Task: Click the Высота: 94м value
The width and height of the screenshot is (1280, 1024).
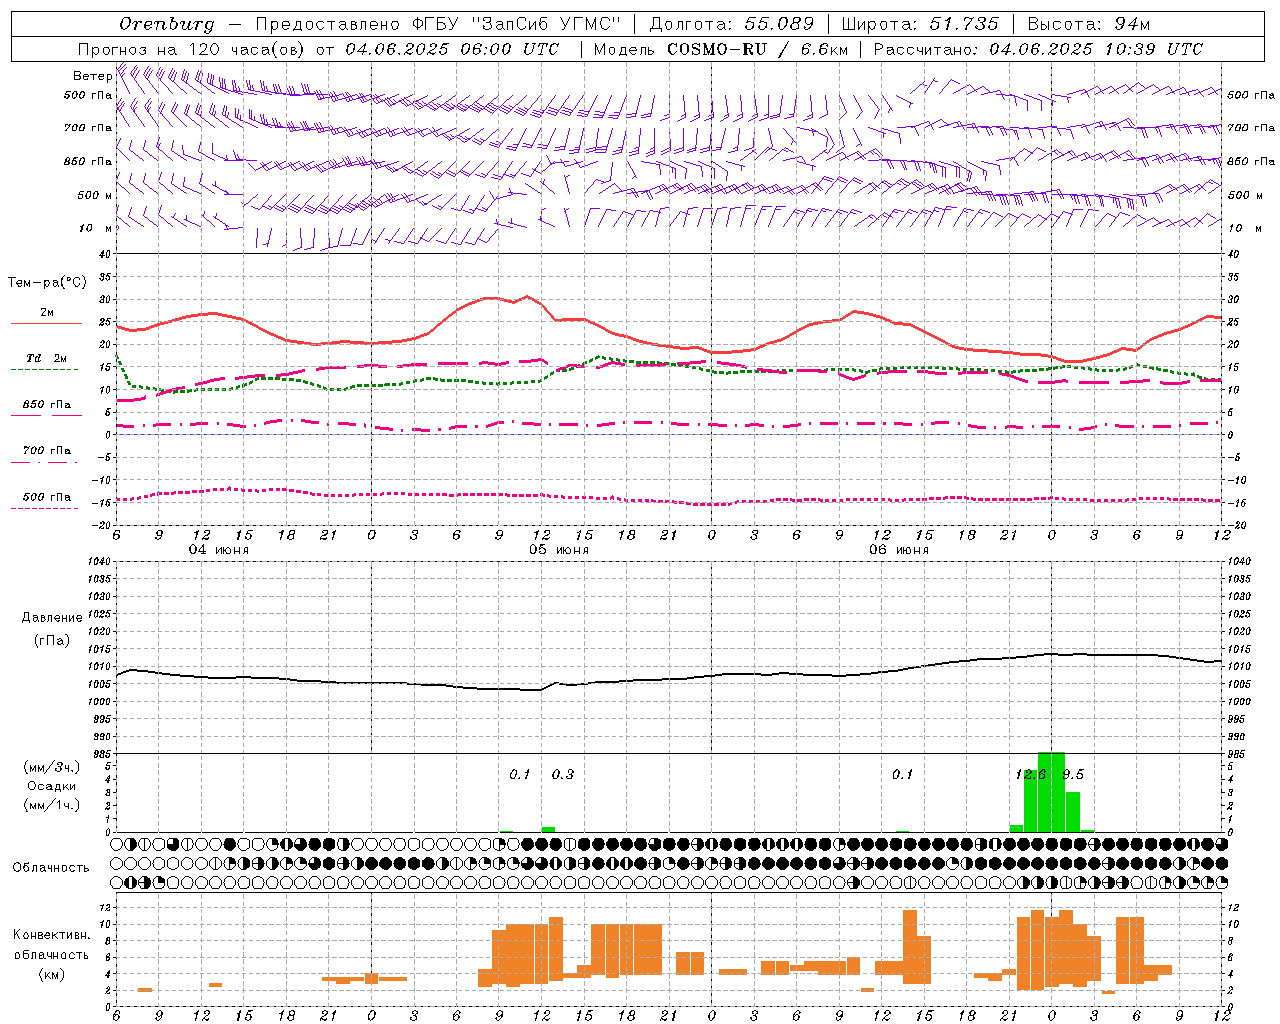Action: (x=1089, y=24)
